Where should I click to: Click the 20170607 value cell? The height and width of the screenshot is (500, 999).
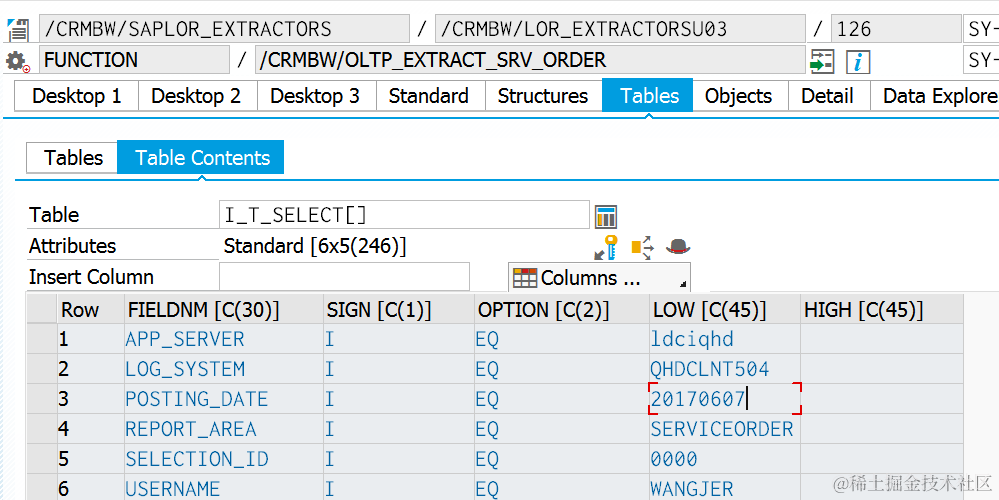pyautogui.click(x=724, y=399)
